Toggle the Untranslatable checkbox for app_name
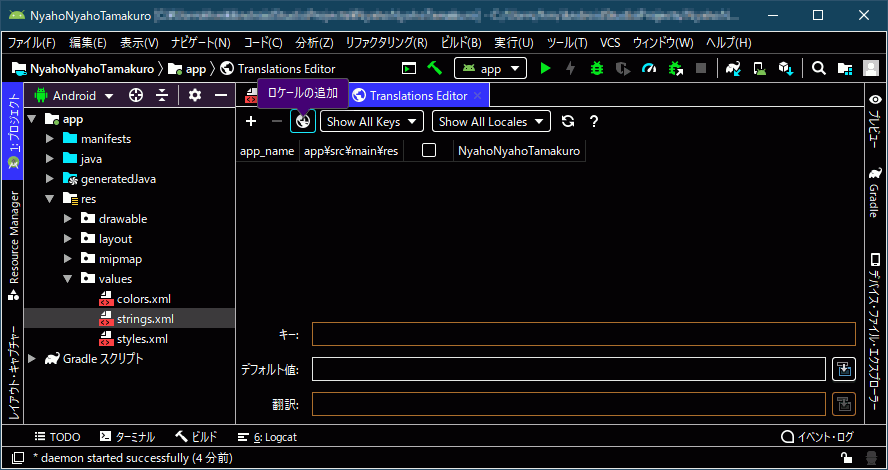The image size is (888, 470). pyautogui.click(x=429, y=150)
